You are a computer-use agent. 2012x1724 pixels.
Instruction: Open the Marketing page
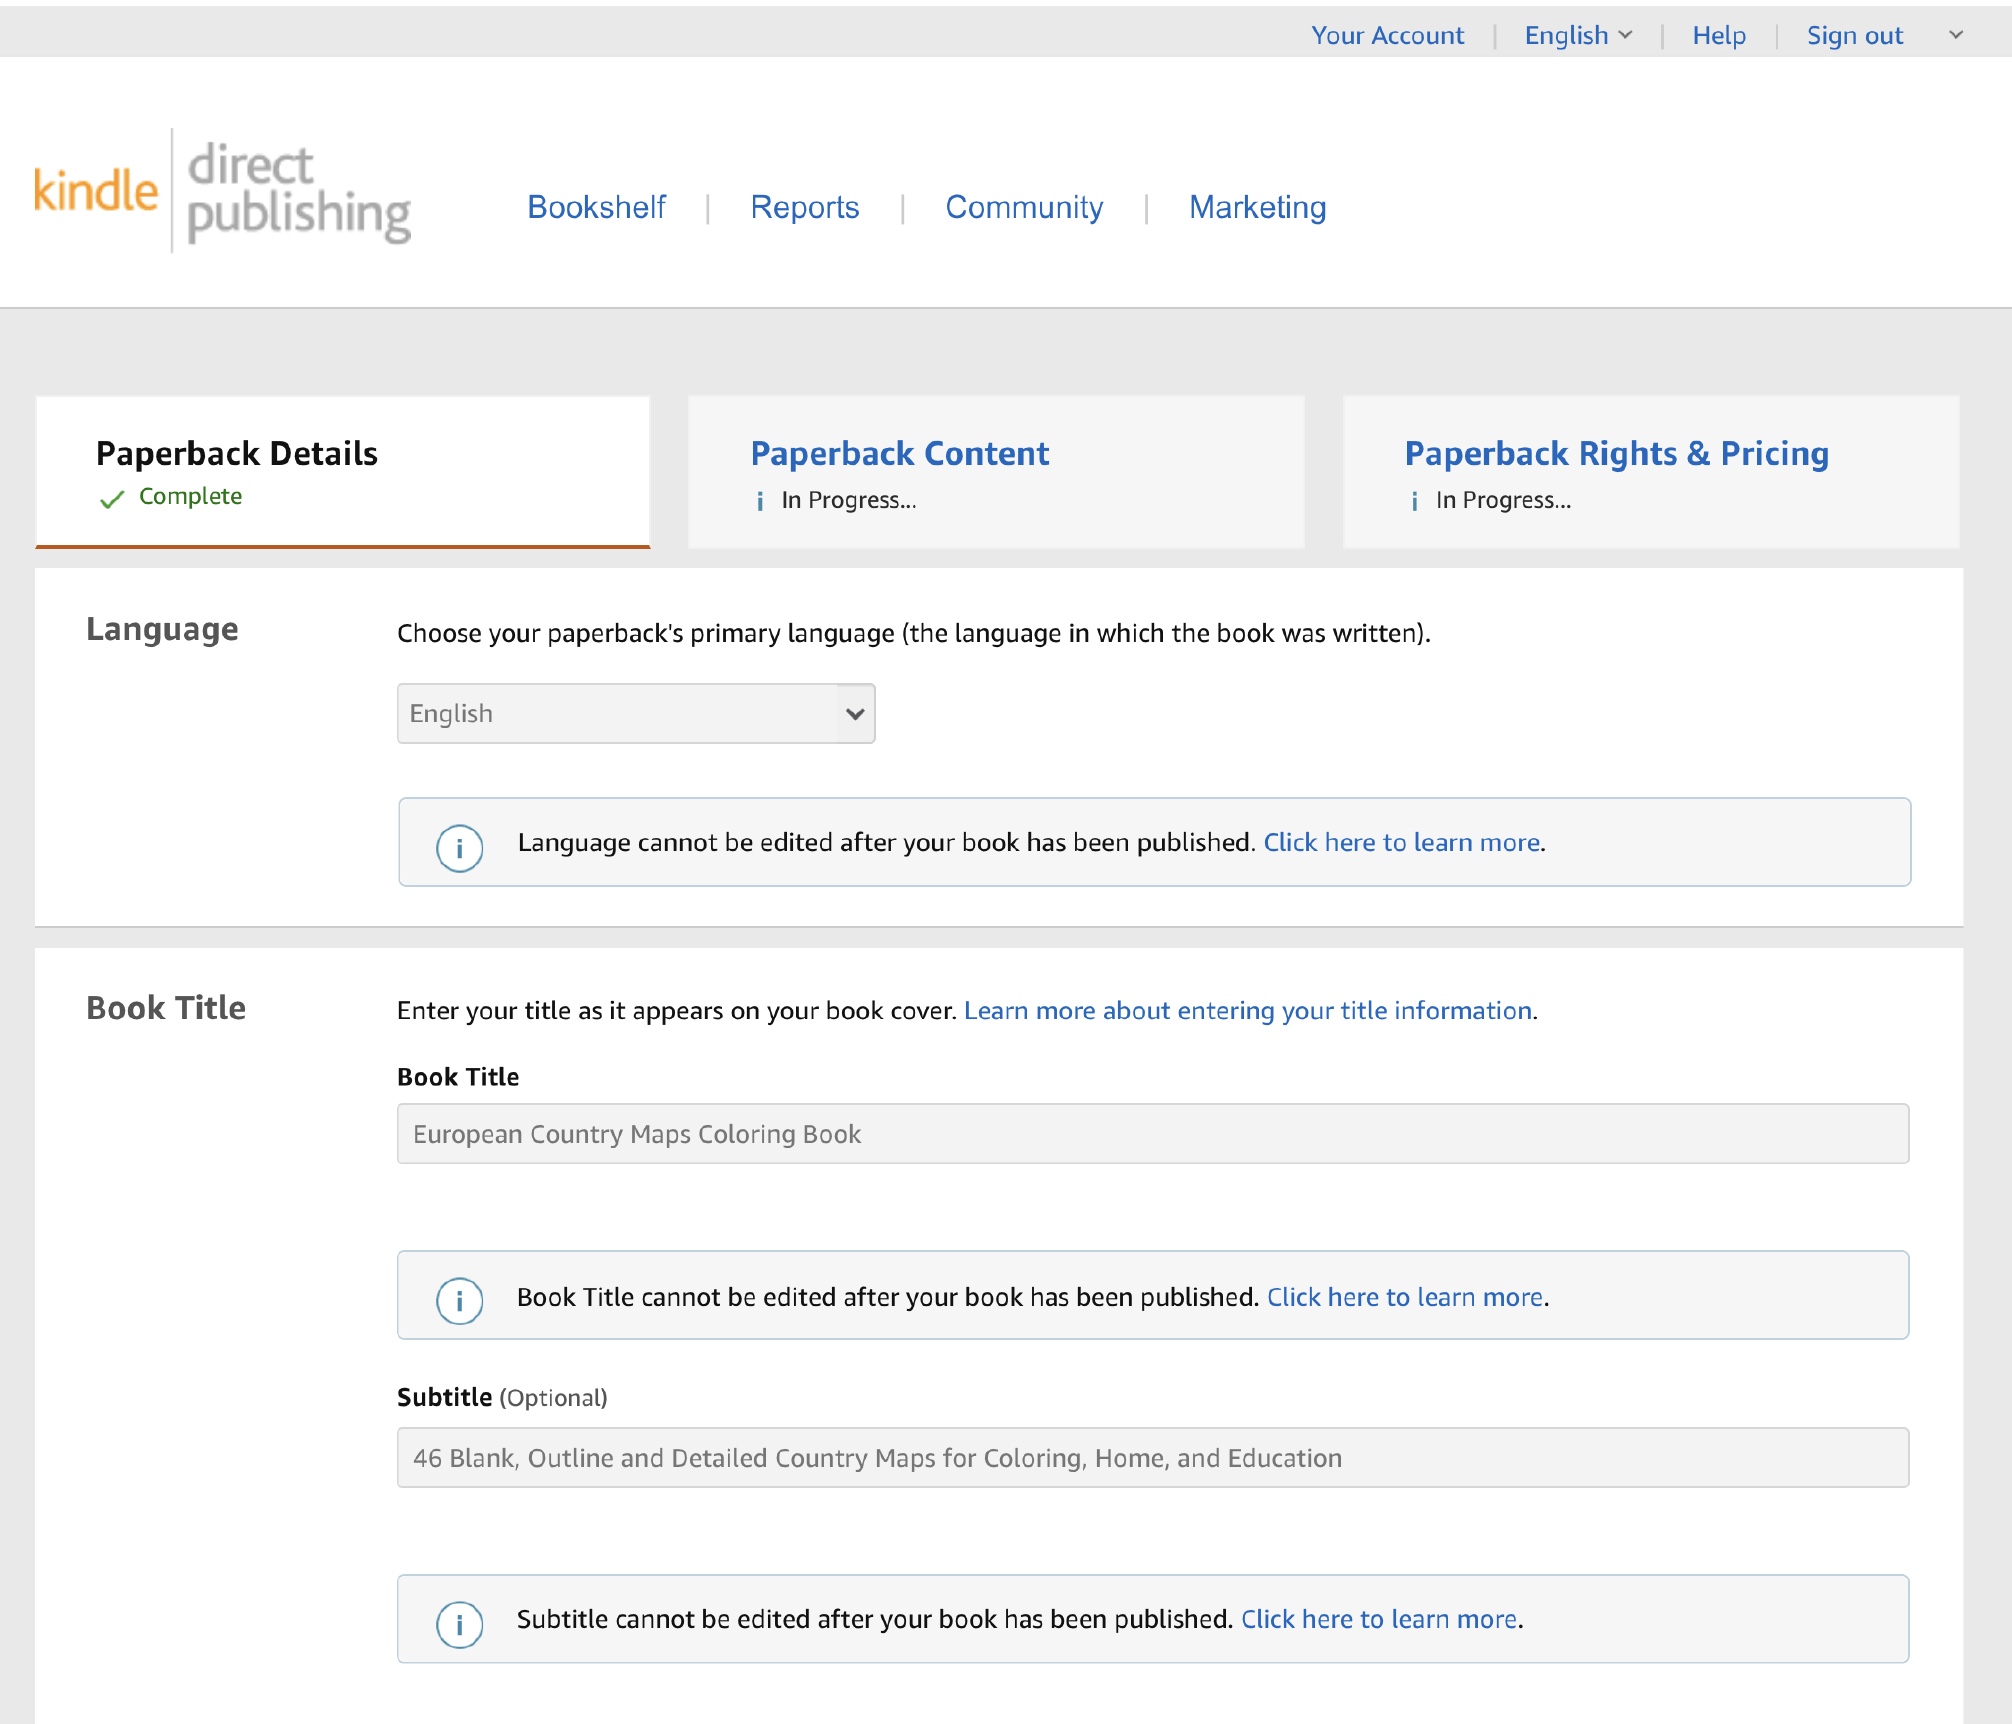1257,207
